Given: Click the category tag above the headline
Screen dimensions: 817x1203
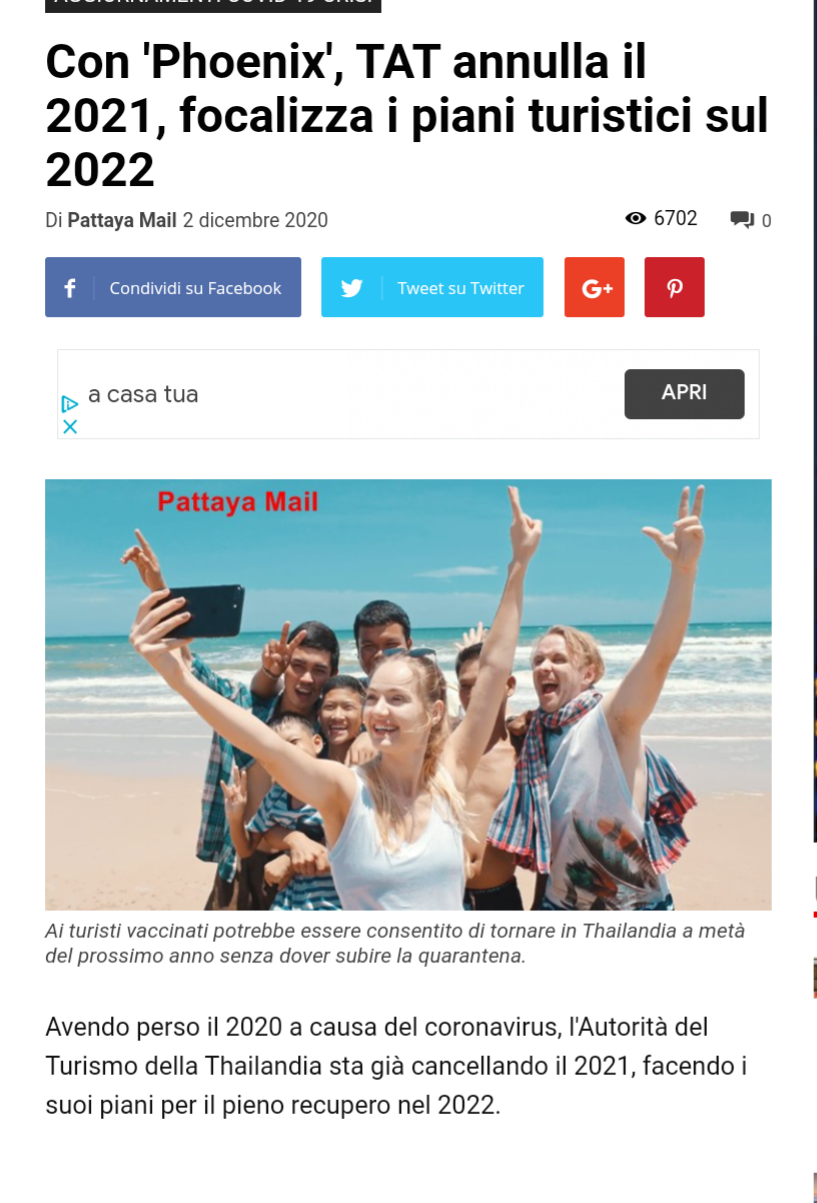Looking at the screenshot, I should pos(213,4).
